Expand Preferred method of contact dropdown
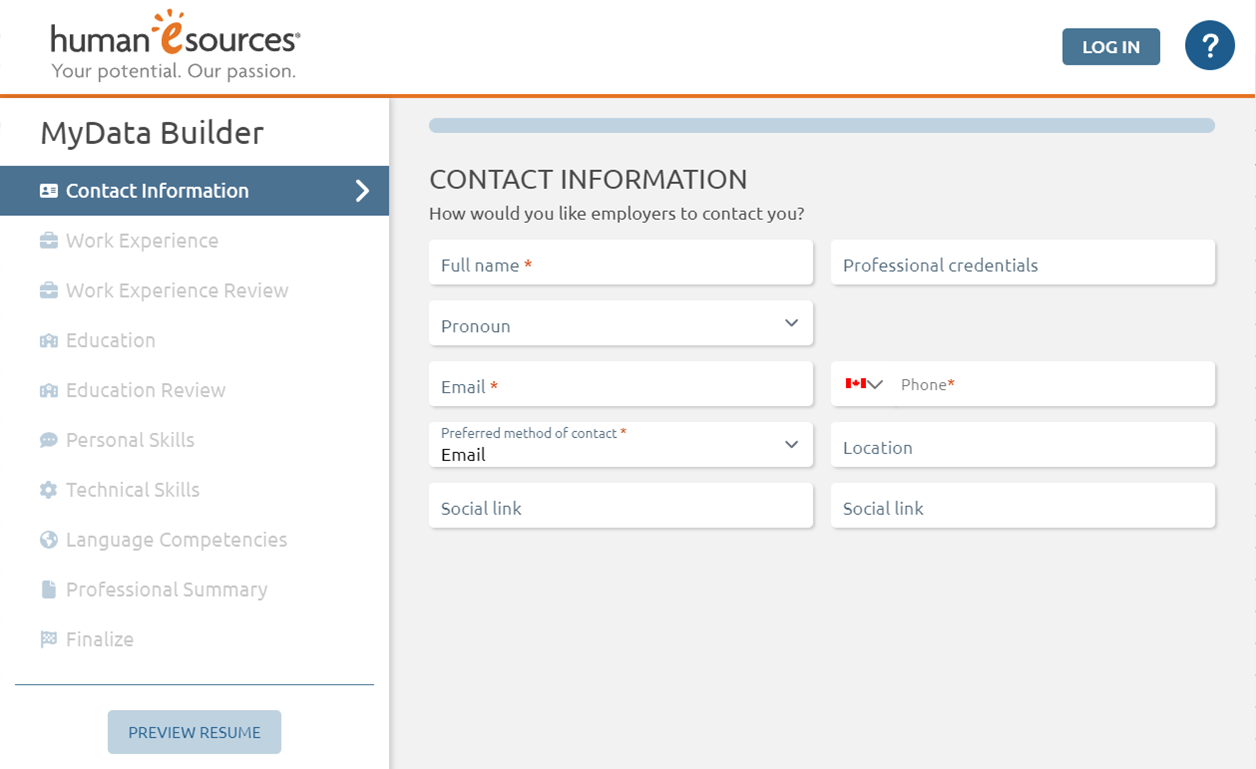Image resolution: width=1256 pixels, height=769 pixels. (620, 445)
